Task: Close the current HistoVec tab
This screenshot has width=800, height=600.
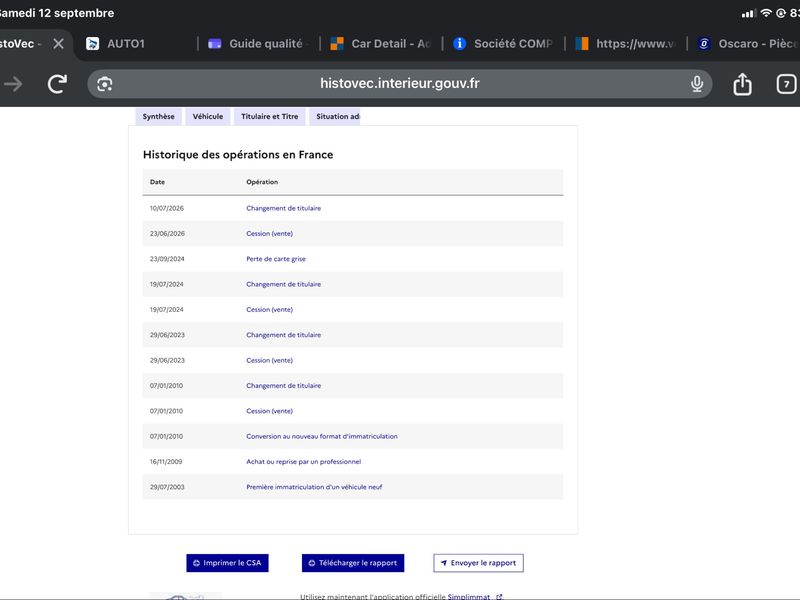Action: [x=59, y=44]
